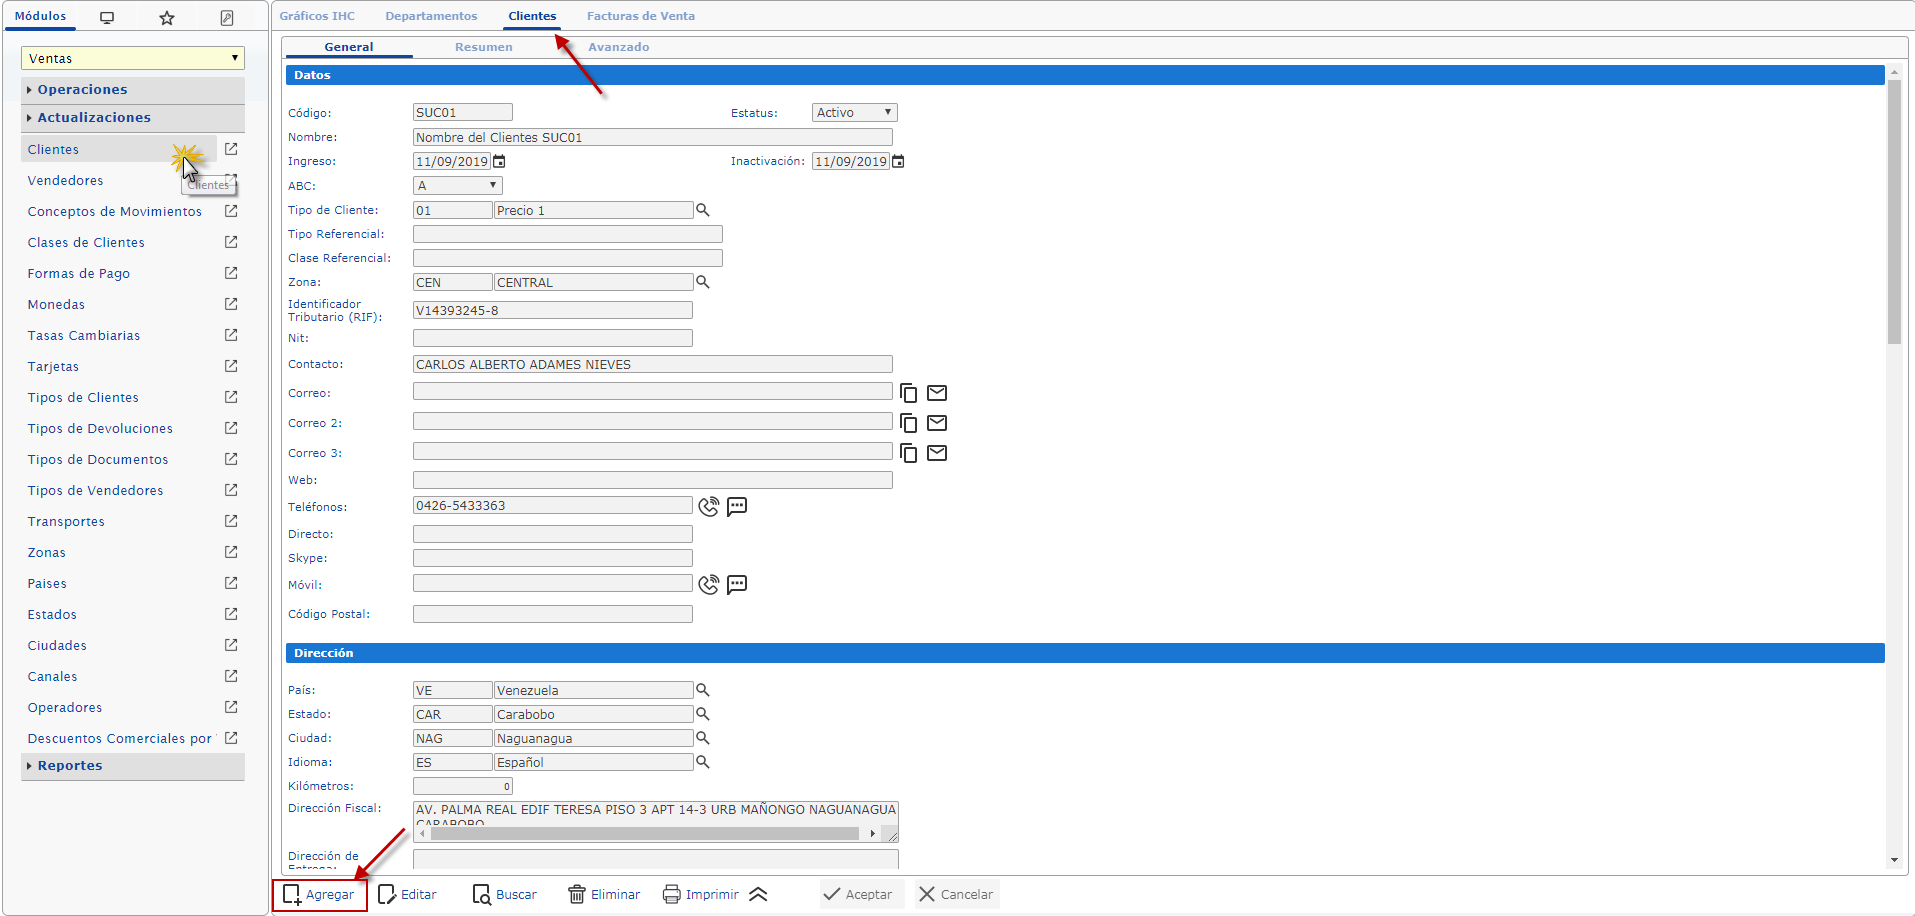Viewport: 1915px width, 916px height.
Task: Open Clientes in a new window icon
Action: point(231,149)
